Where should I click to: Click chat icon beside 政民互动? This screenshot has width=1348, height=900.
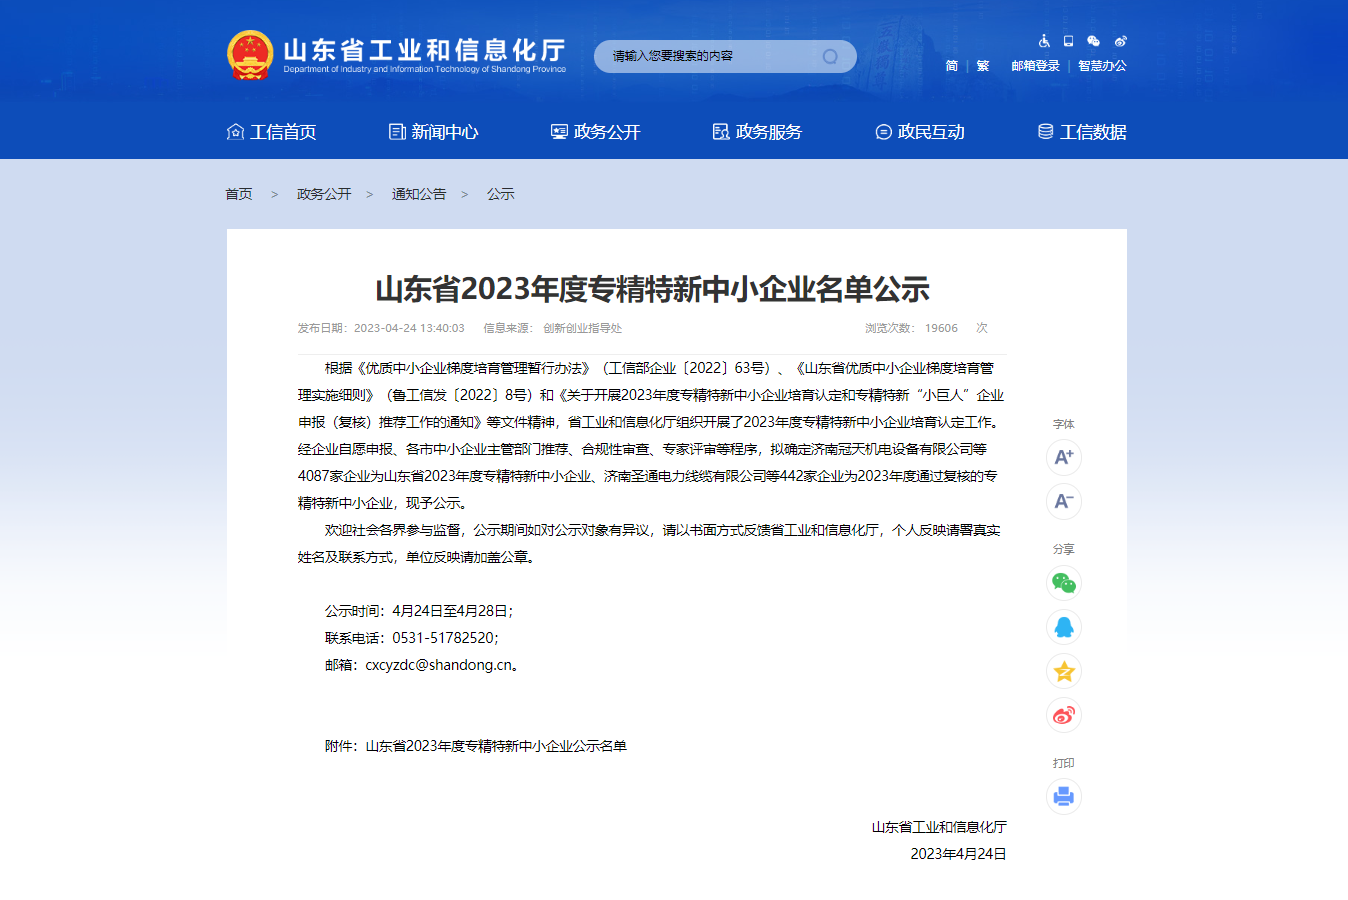coord(883,131)
